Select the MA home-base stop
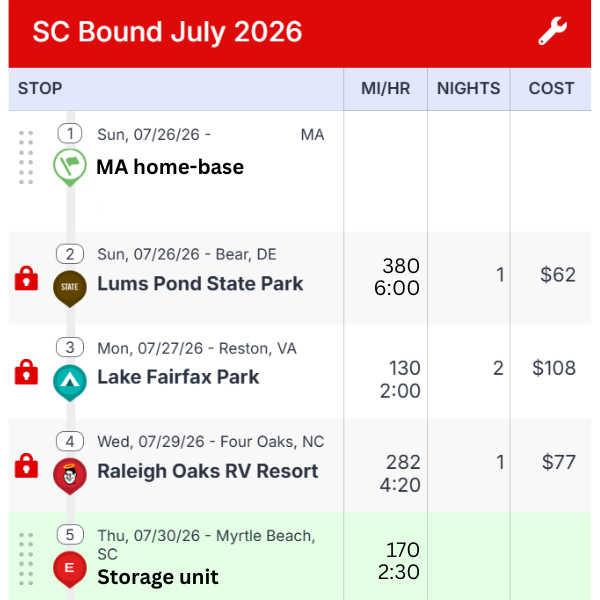600x600 pixels. [170, 167]
